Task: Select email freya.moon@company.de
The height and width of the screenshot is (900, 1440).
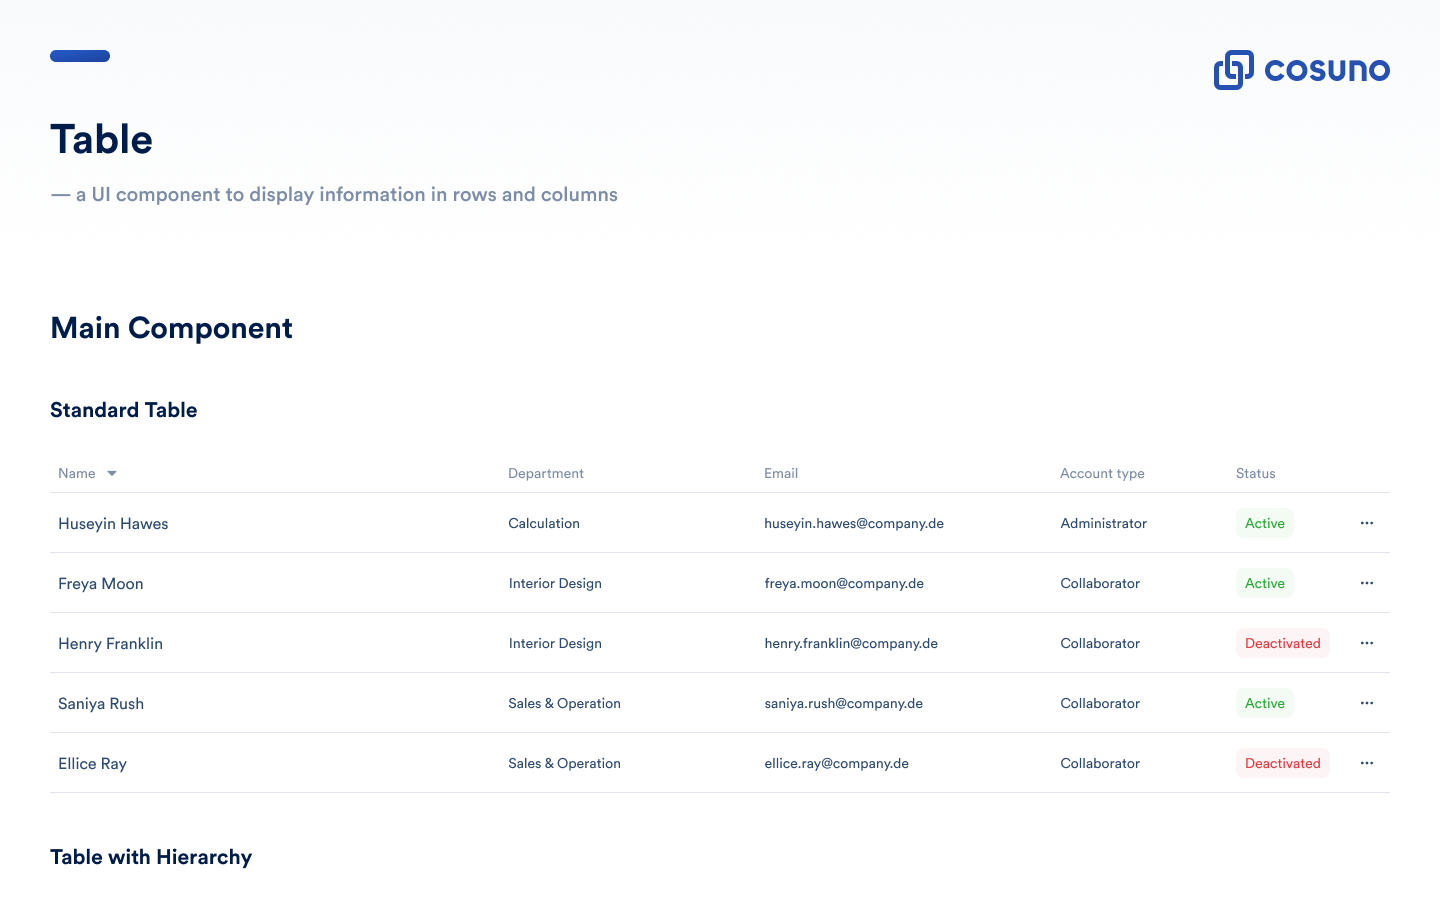Action: click(x=843, y=583)
